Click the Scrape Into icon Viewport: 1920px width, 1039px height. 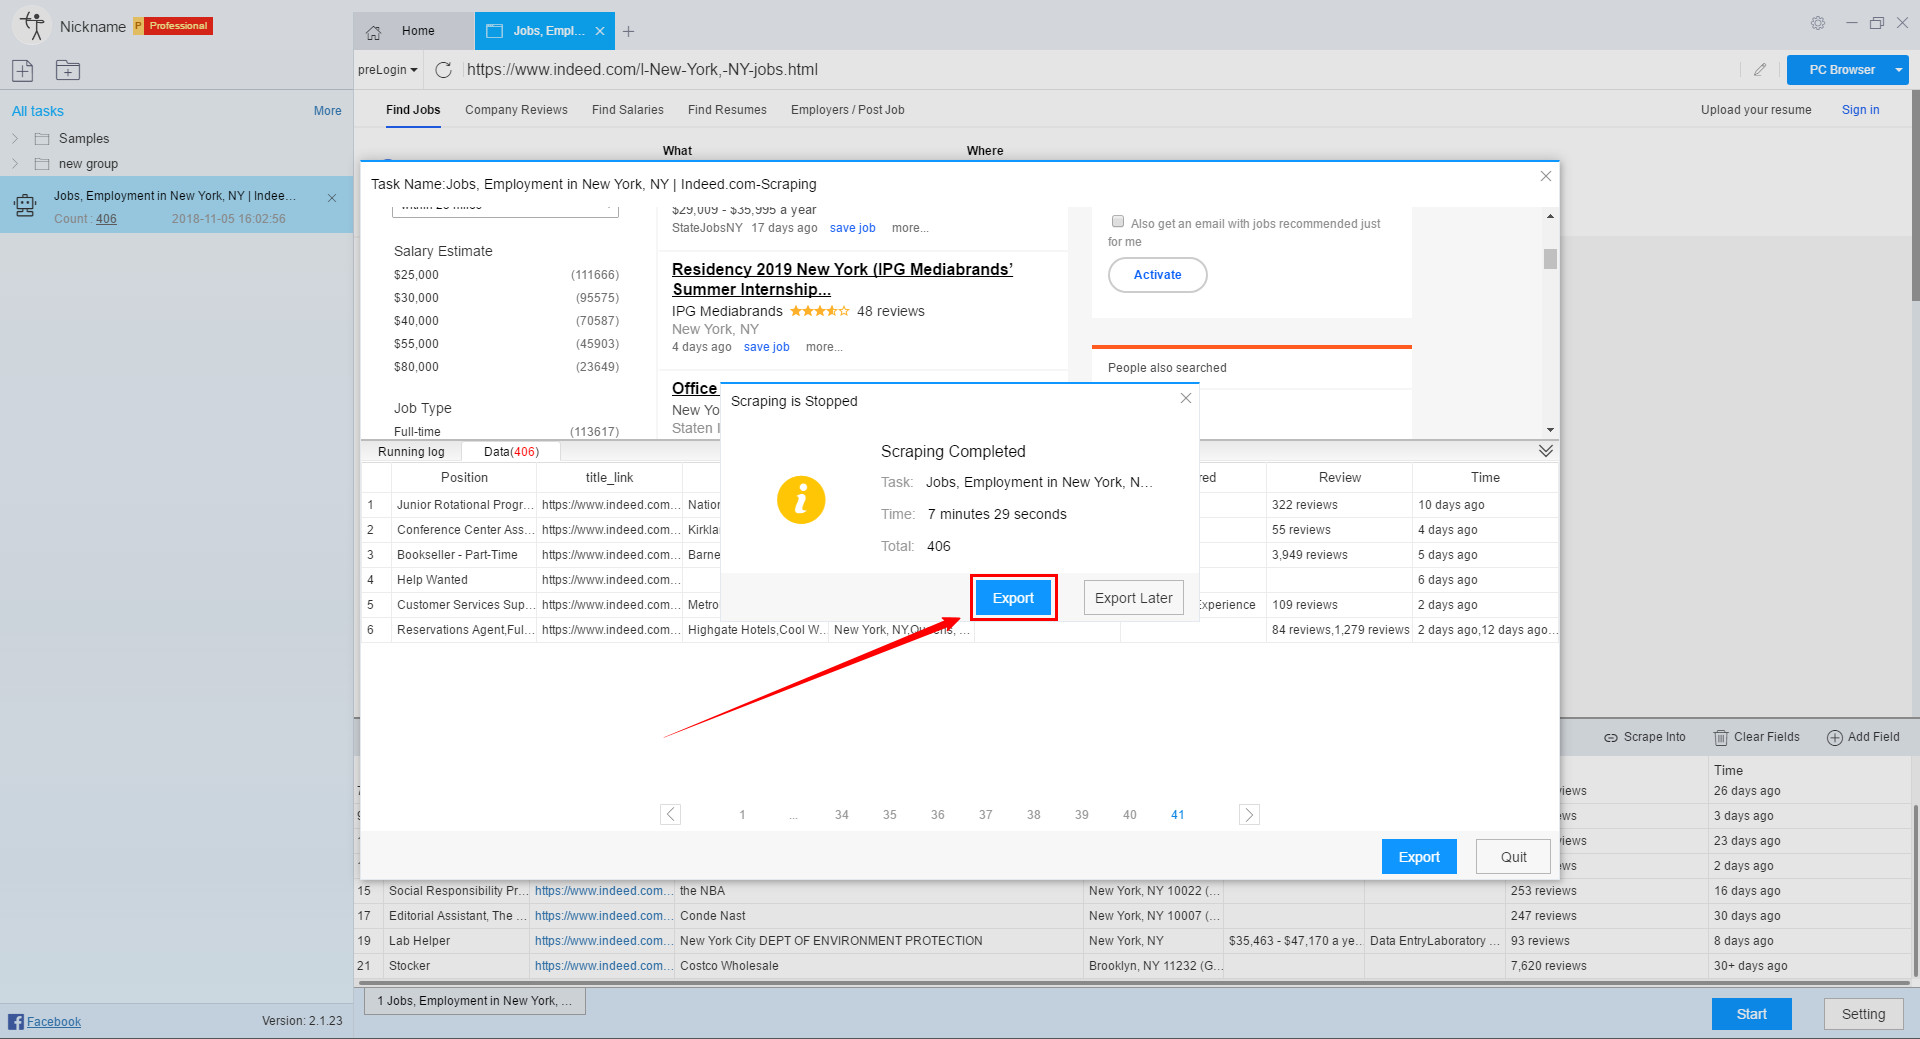(1611, 738)
